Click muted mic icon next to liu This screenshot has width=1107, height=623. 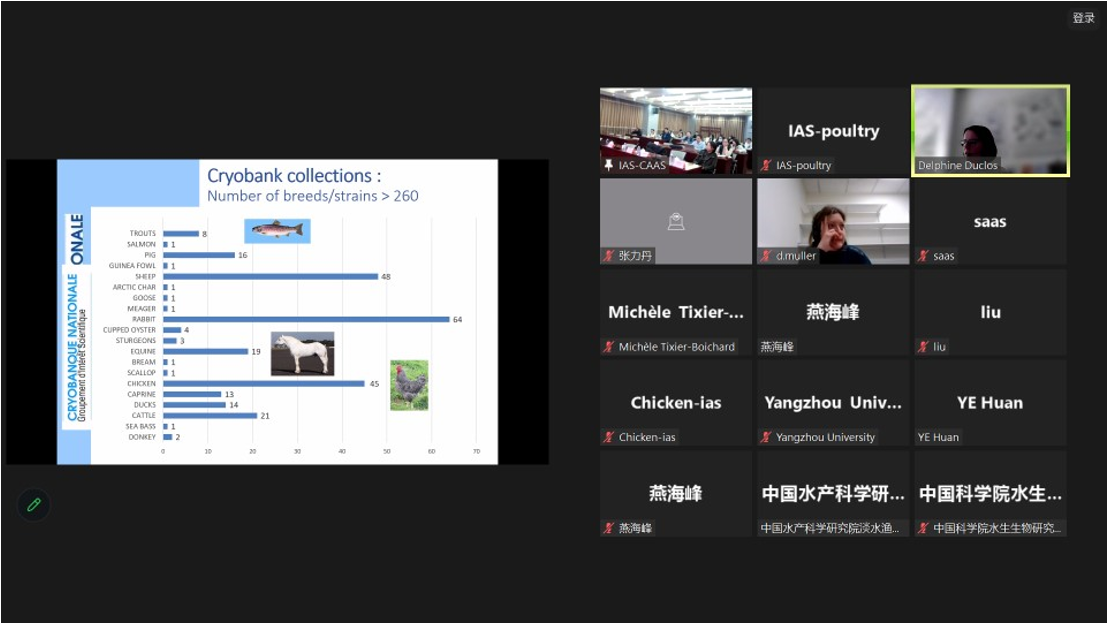[x=923, y=347]
